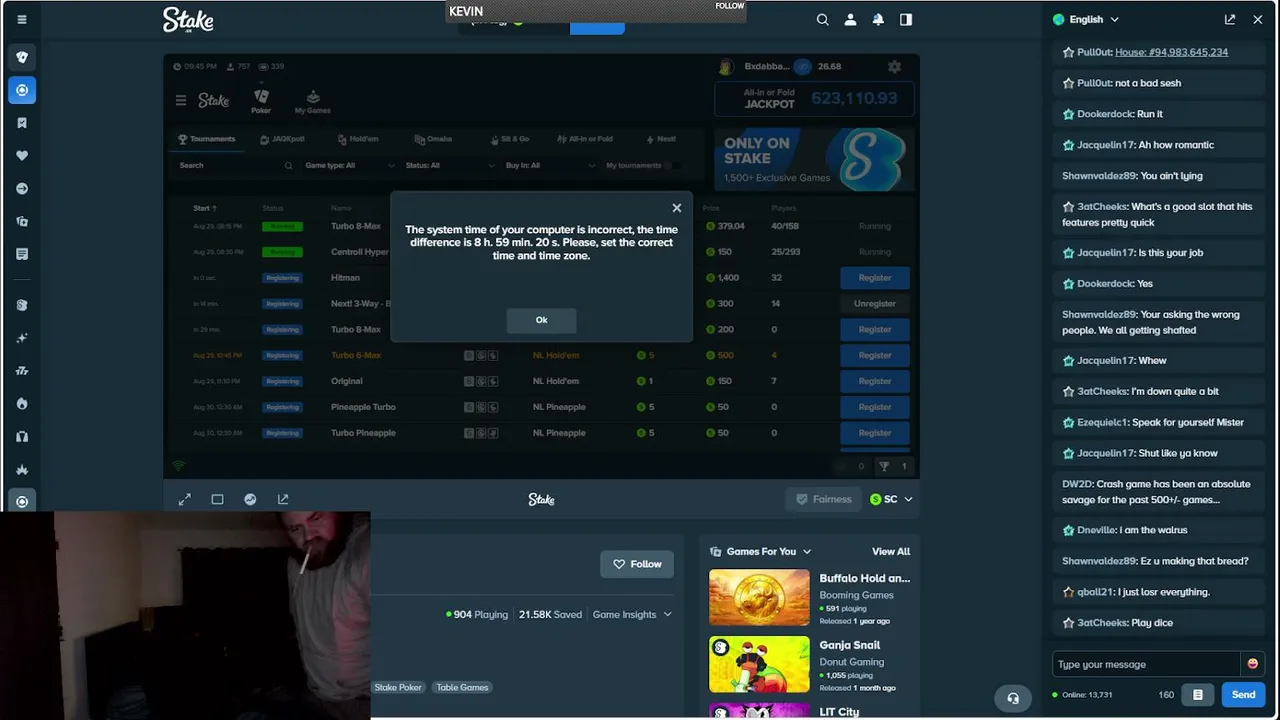
Task: Open the live support headset button
Action: click(x=1013, y=698)
